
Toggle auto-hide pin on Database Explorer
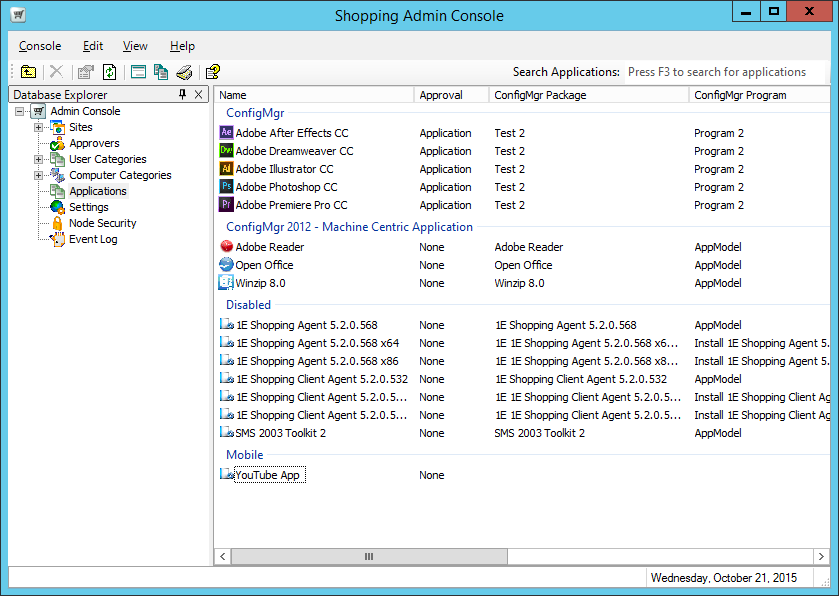click(x=182, y=95)
